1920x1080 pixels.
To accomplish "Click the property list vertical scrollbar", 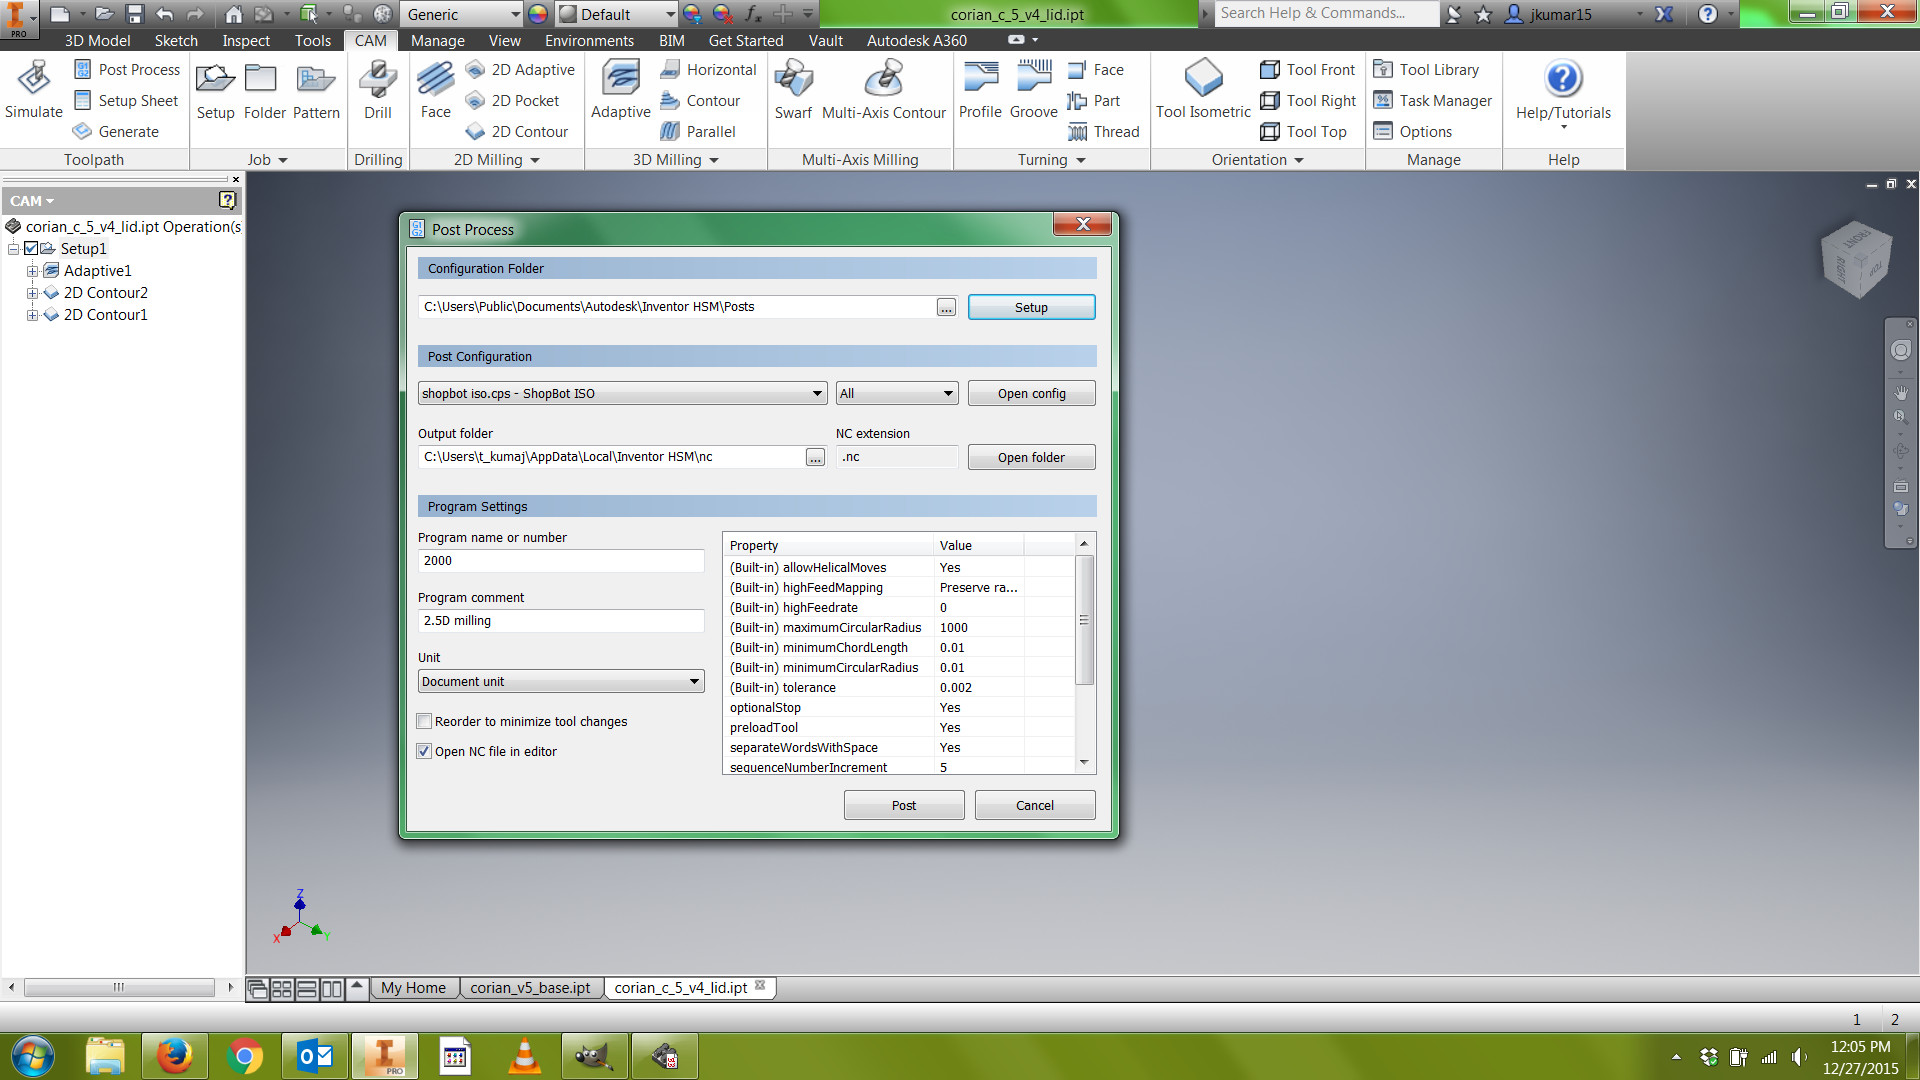I will coord(1084,620).
